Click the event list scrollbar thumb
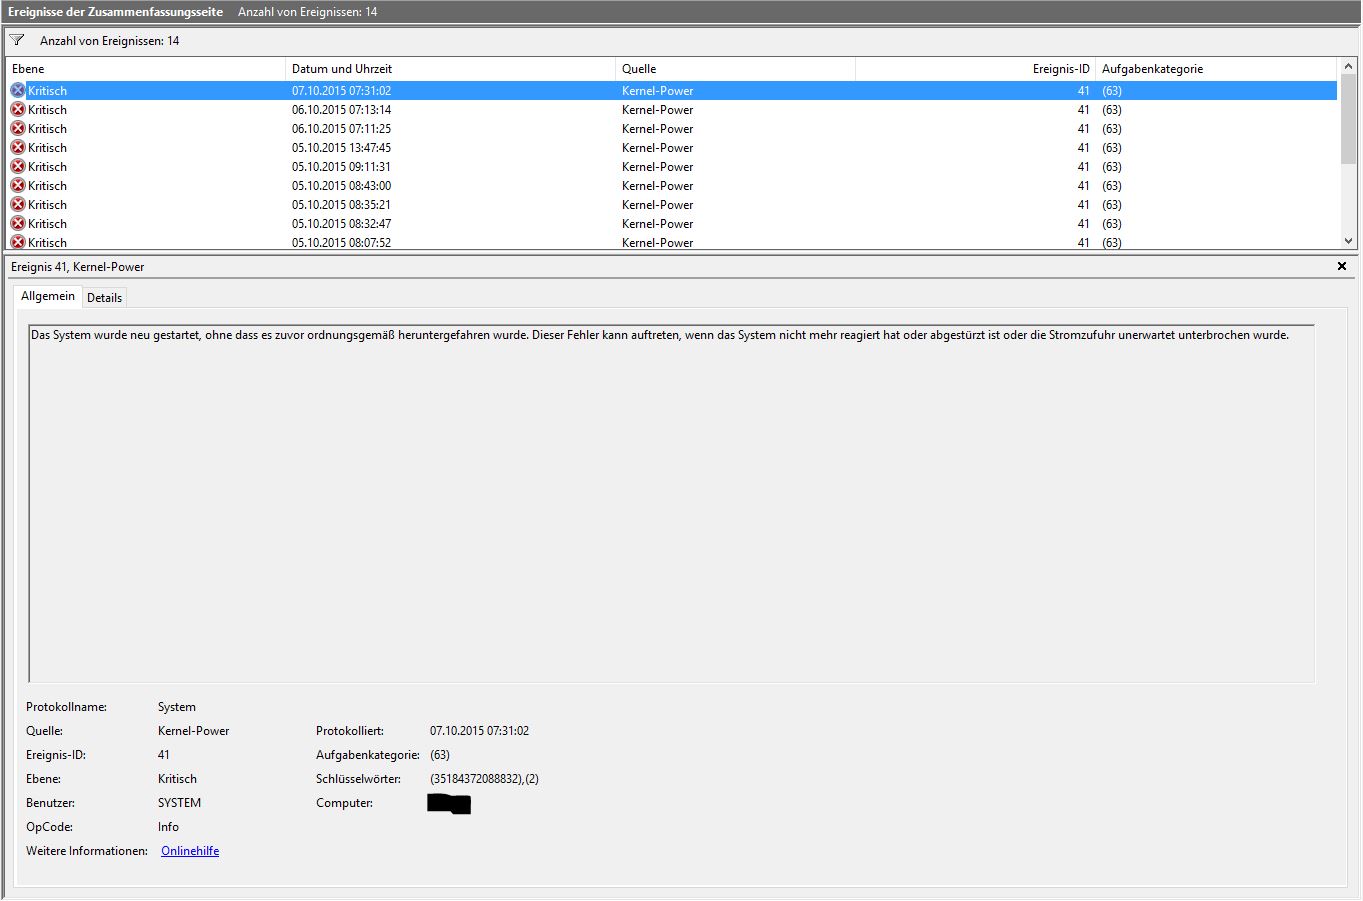This screenshot has width=1363, height=901. coord(1348,119)
